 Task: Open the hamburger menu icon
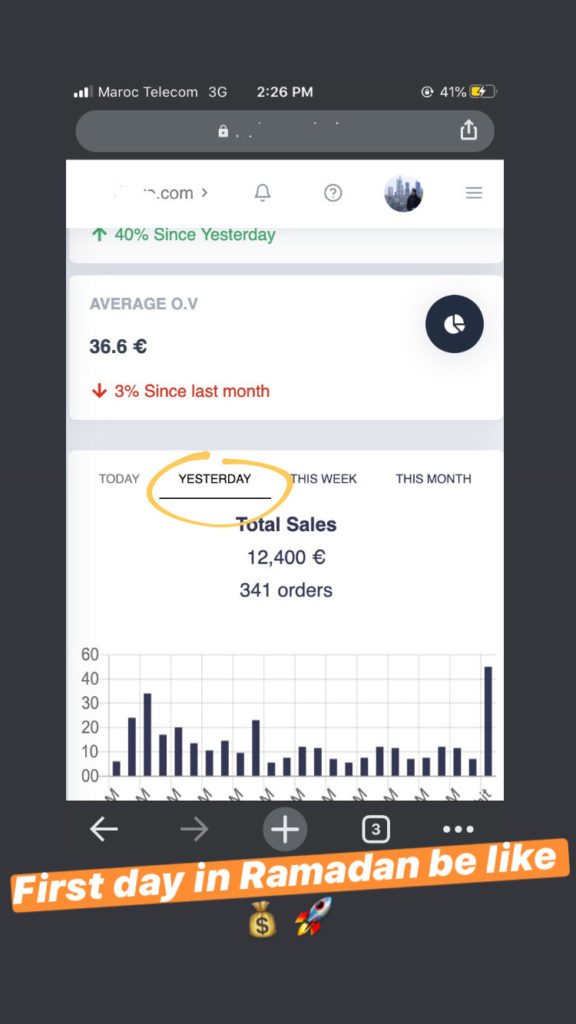pyautogui.click(x=473, y=193)
